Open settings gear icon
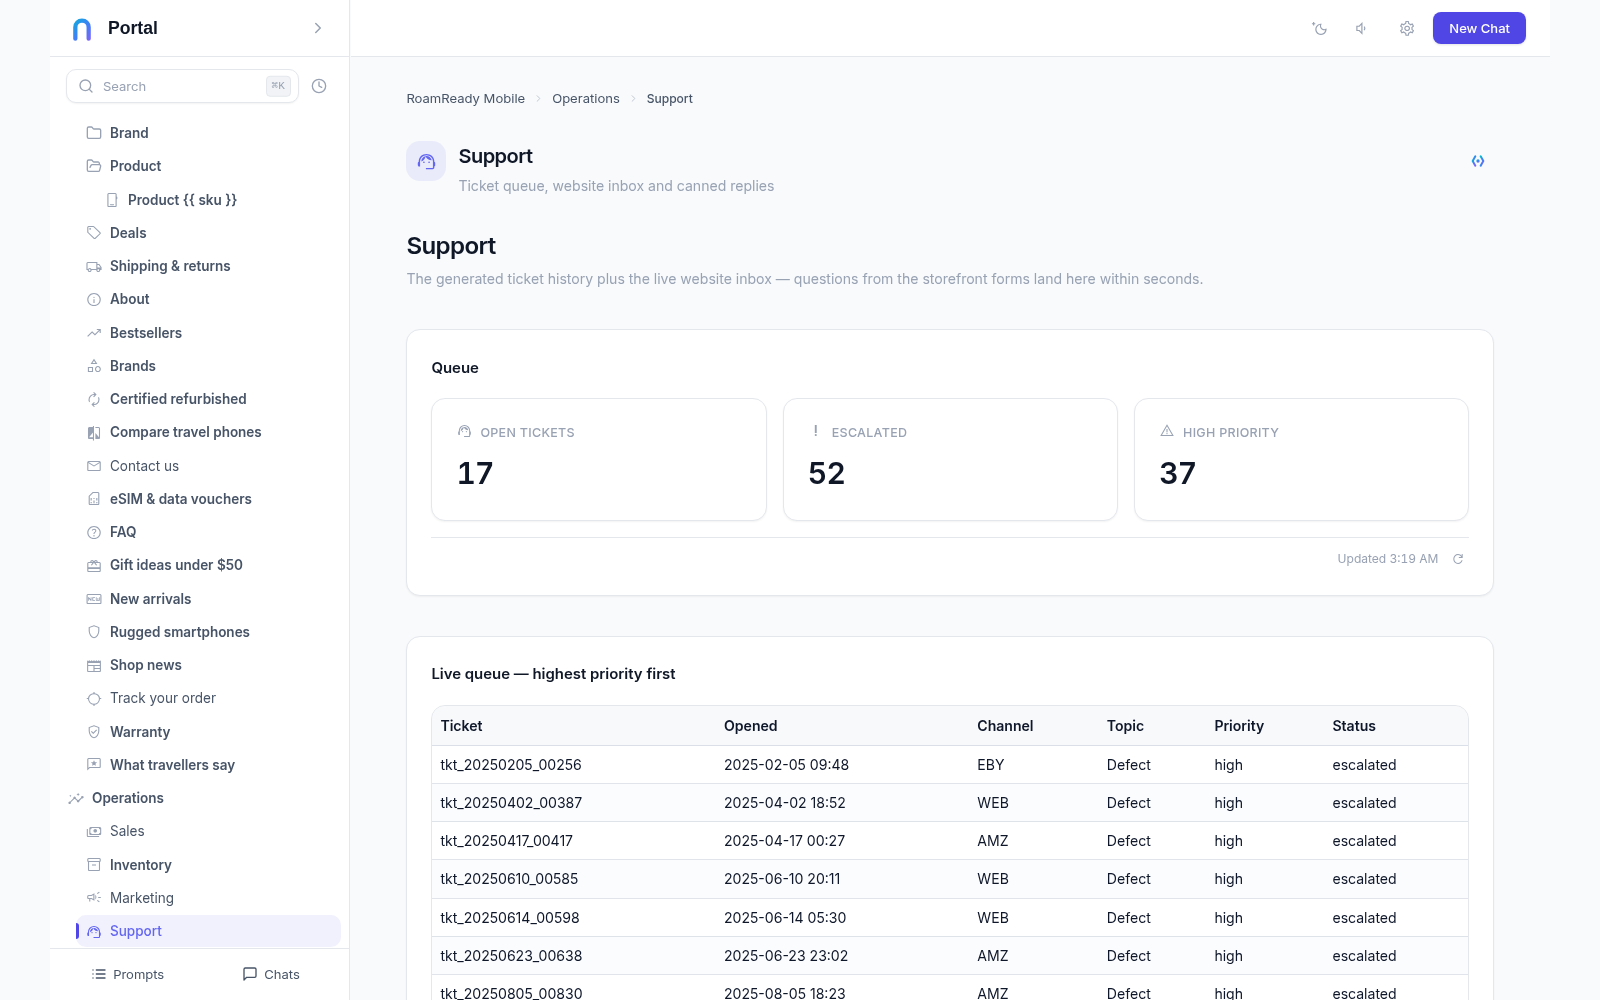1600x1000 pixels. click(x=1407, y=29)
